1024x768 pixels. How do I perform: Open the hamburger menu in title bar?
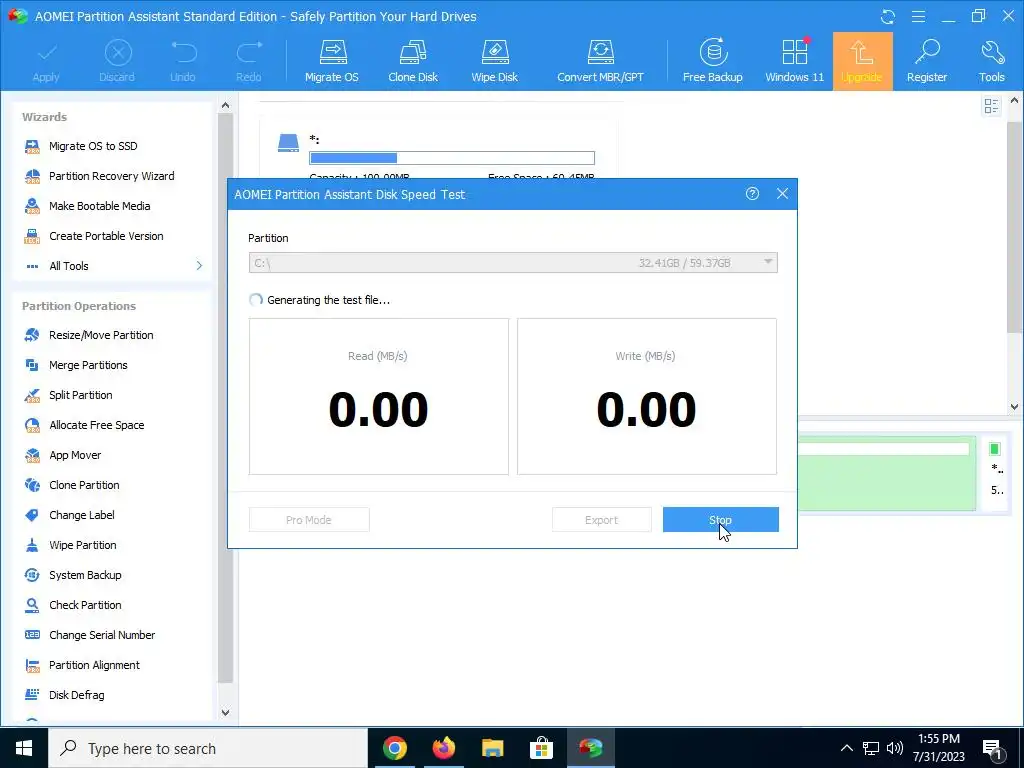click(x=918, y=16)
